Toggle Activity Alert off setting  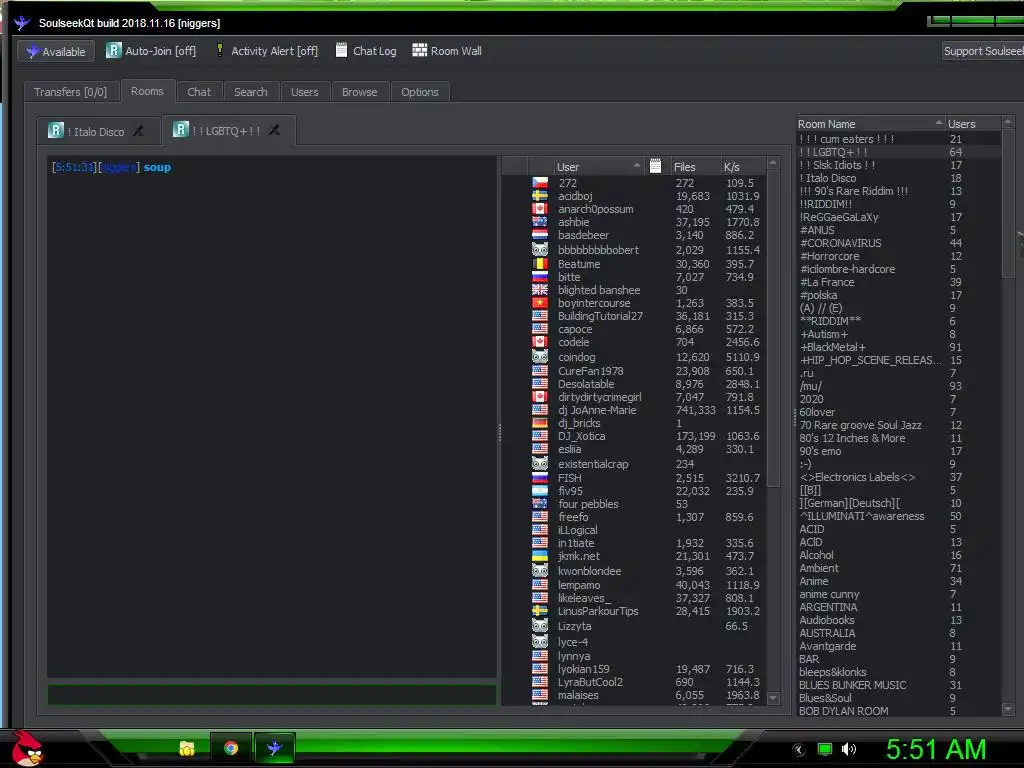click(267, 51)
